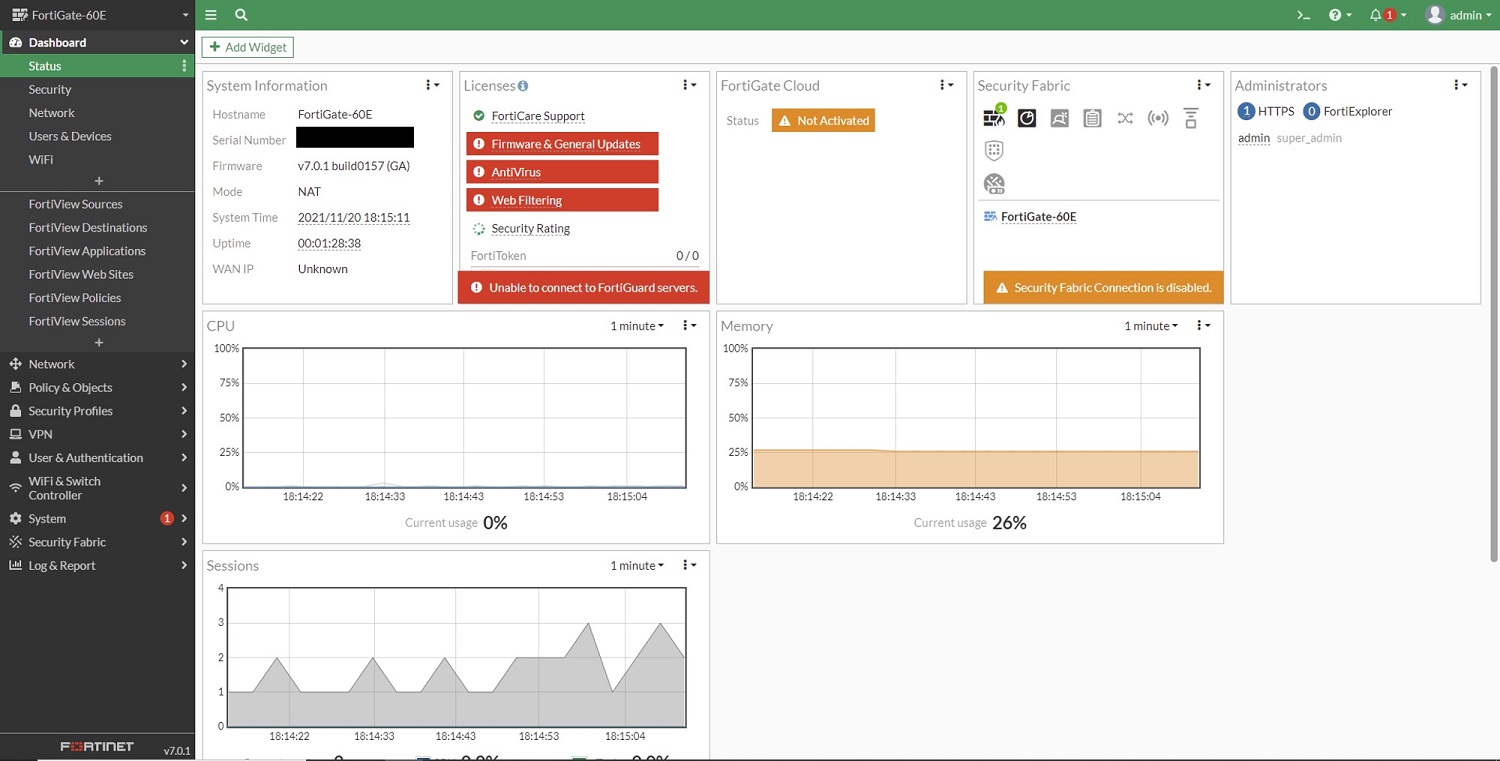Image resolution: width=1500 pixels, height=761 pixels.
Task: Click the Licenses info circle icon
Action: tap(523, 86)
